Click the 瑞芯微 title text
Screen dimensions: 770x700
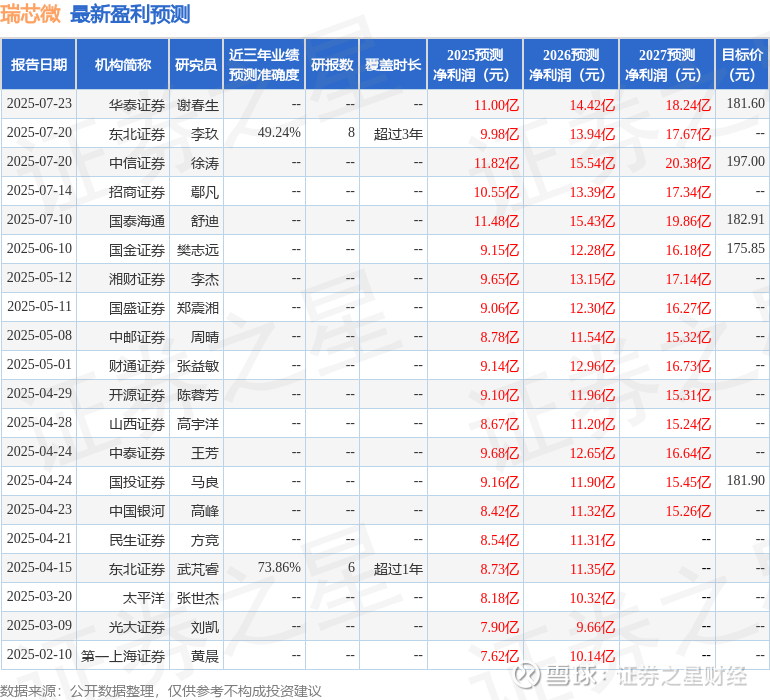[30, 14]
